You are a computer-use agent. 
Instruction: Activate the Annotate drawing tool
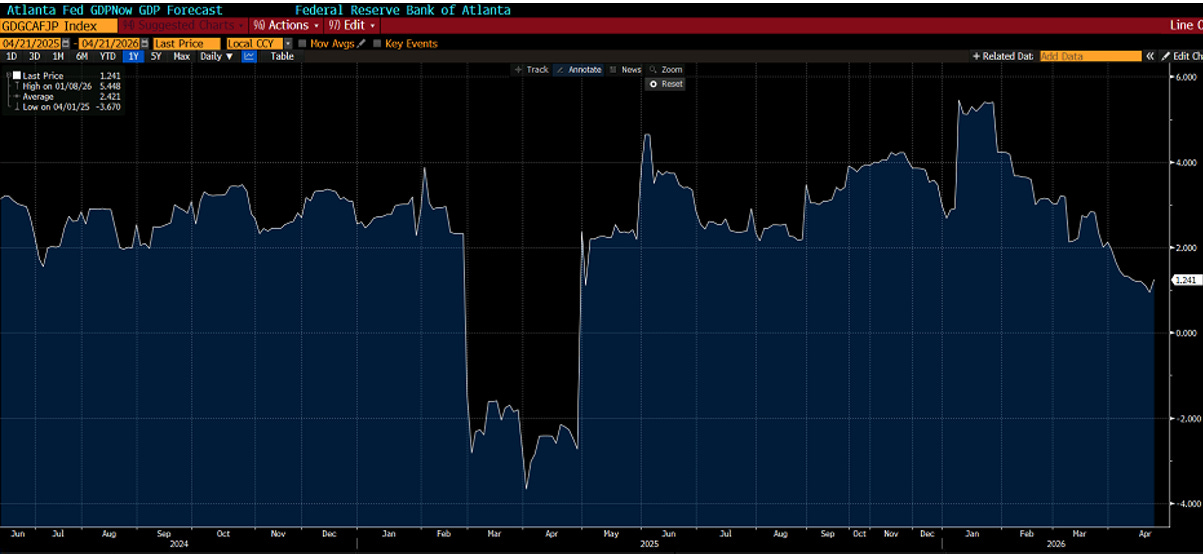pyautogui.click(x=578, y=70)
